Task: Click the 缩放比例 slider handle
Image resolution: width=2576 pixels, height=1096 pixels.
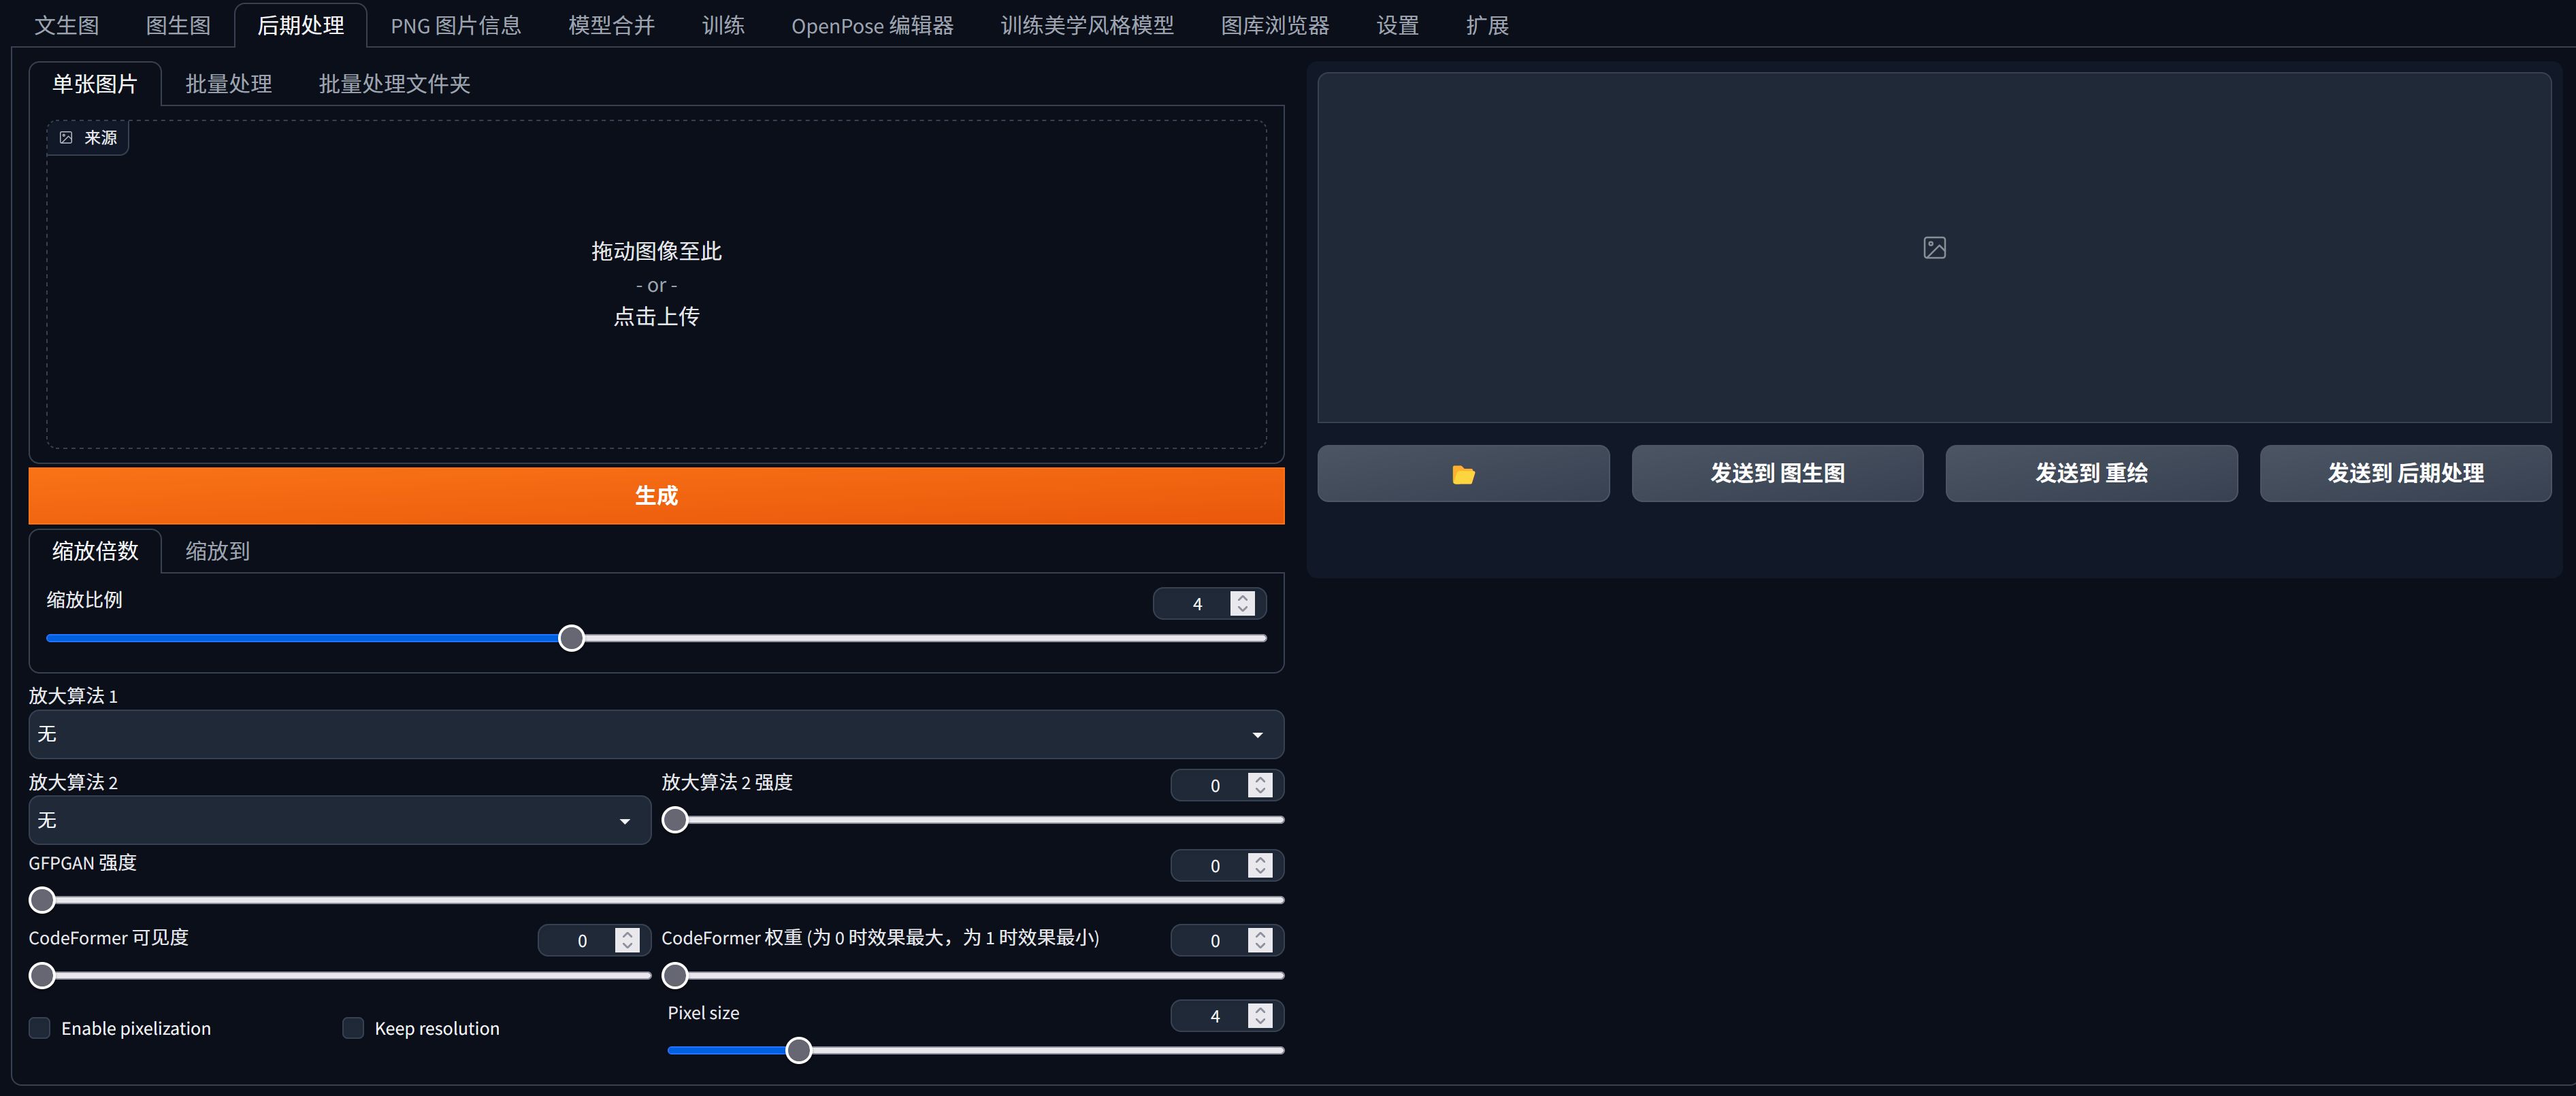Action: point(571,638)
